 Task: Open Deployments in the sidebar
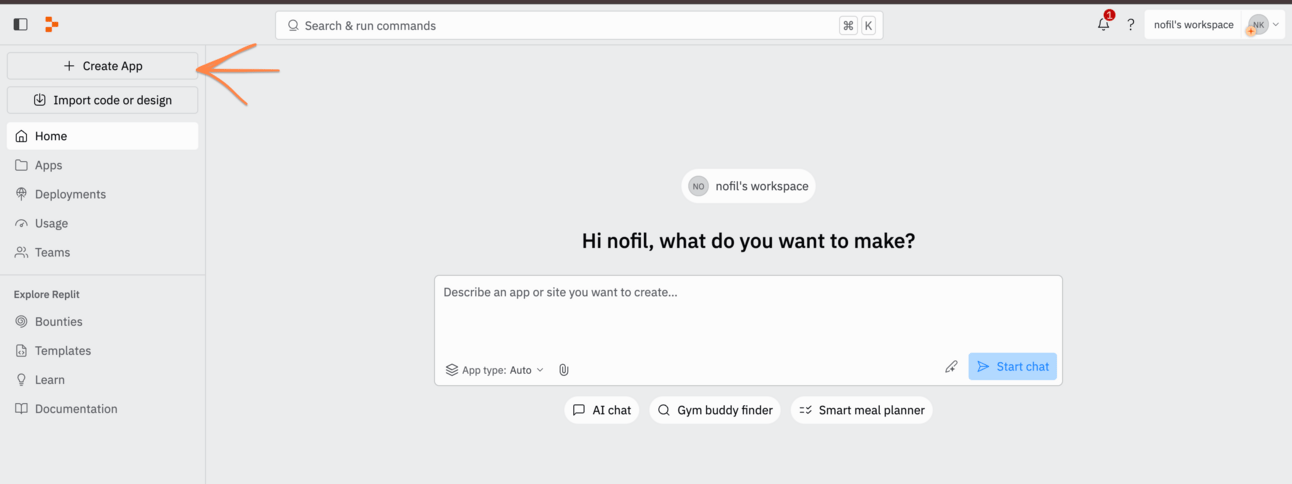click(x=102, y=194)
